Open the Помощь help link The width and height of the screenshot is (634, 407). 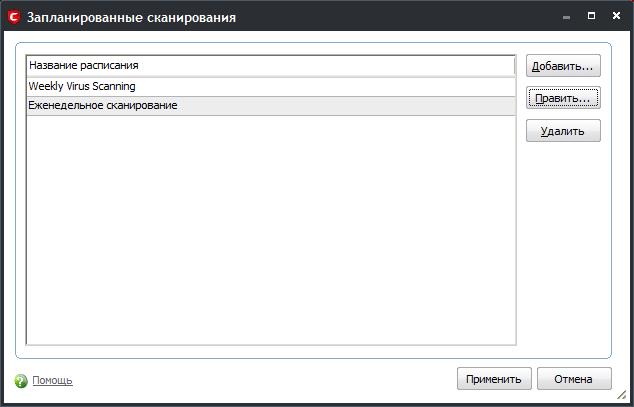[52, 380]
